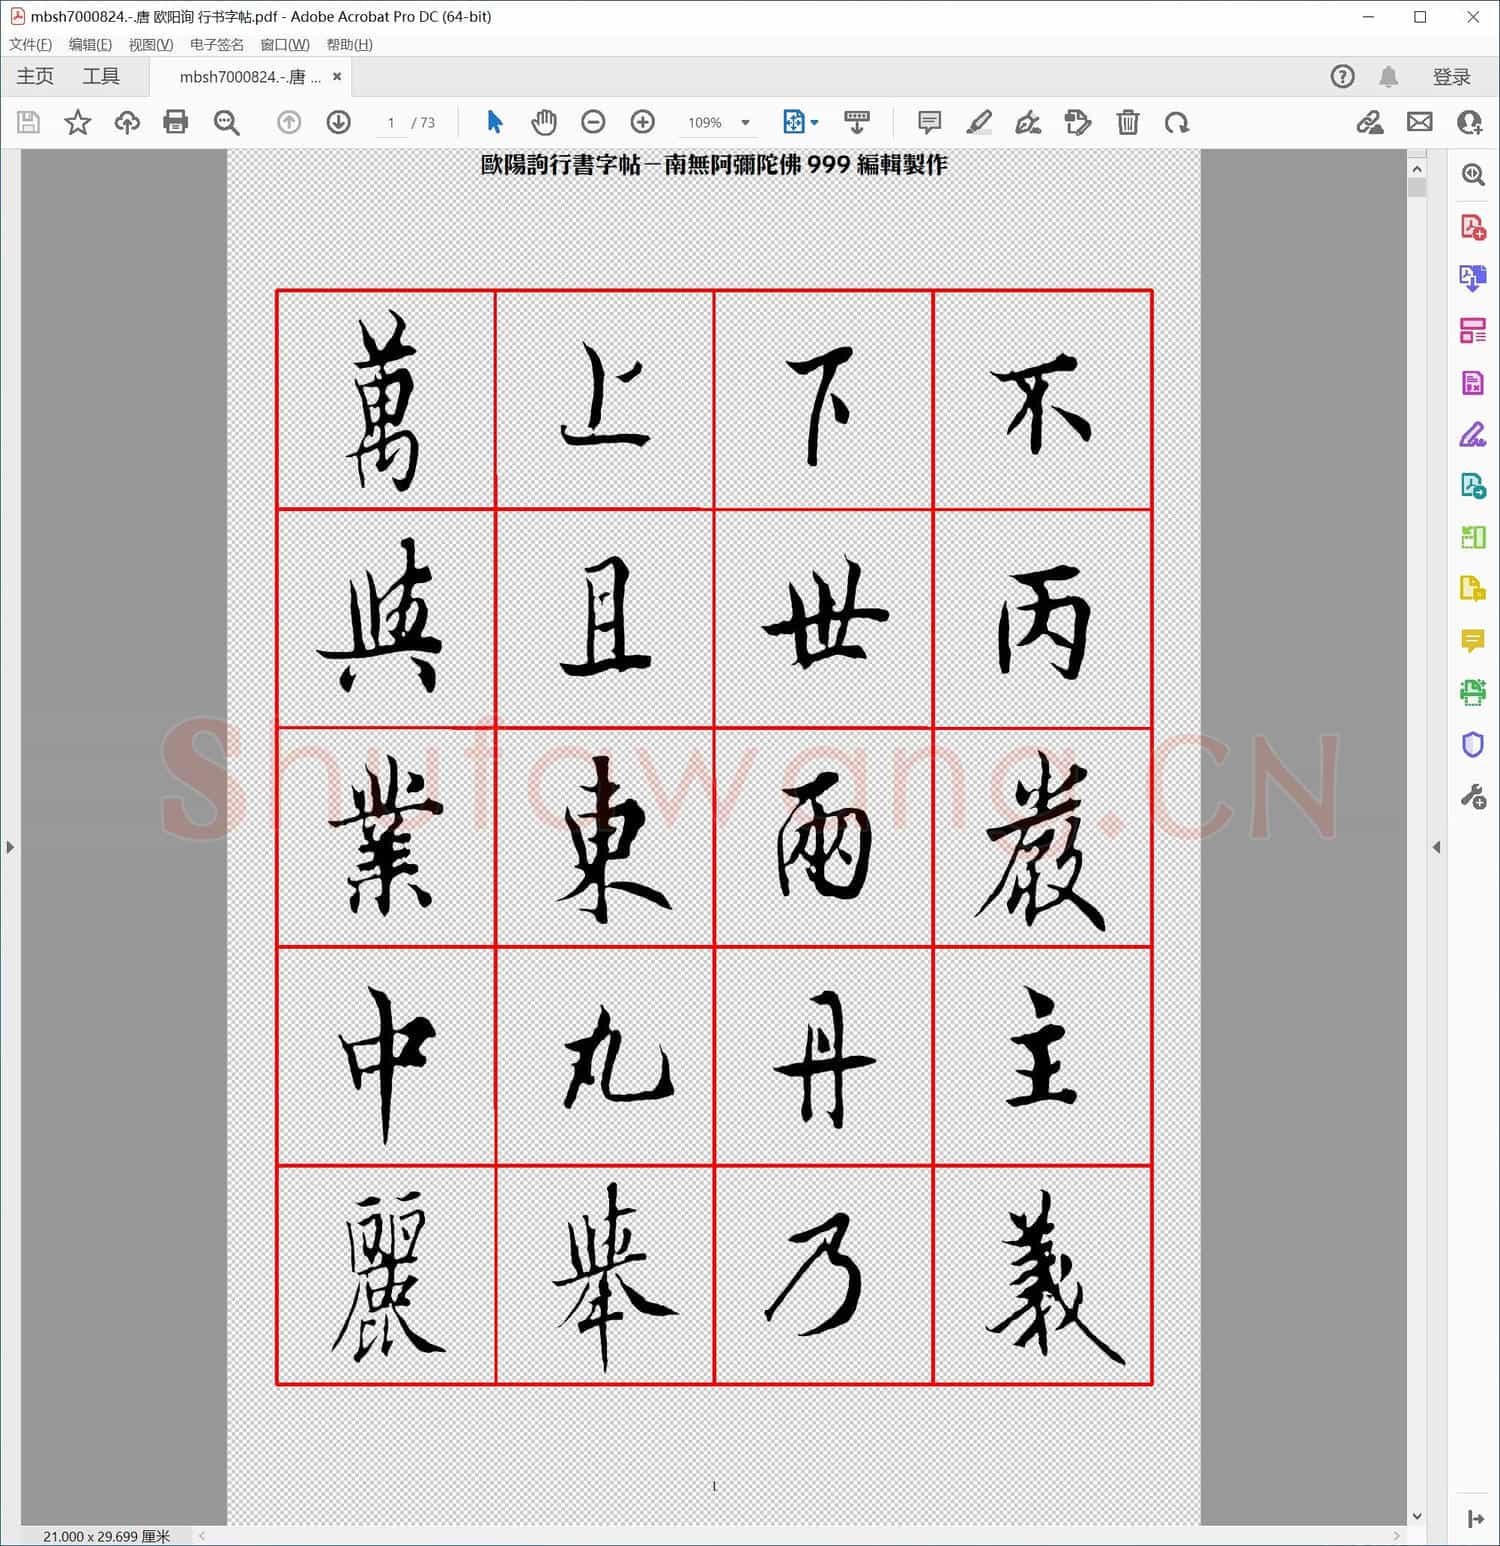Click the 登录 sign-in button

pos(1453,75)
